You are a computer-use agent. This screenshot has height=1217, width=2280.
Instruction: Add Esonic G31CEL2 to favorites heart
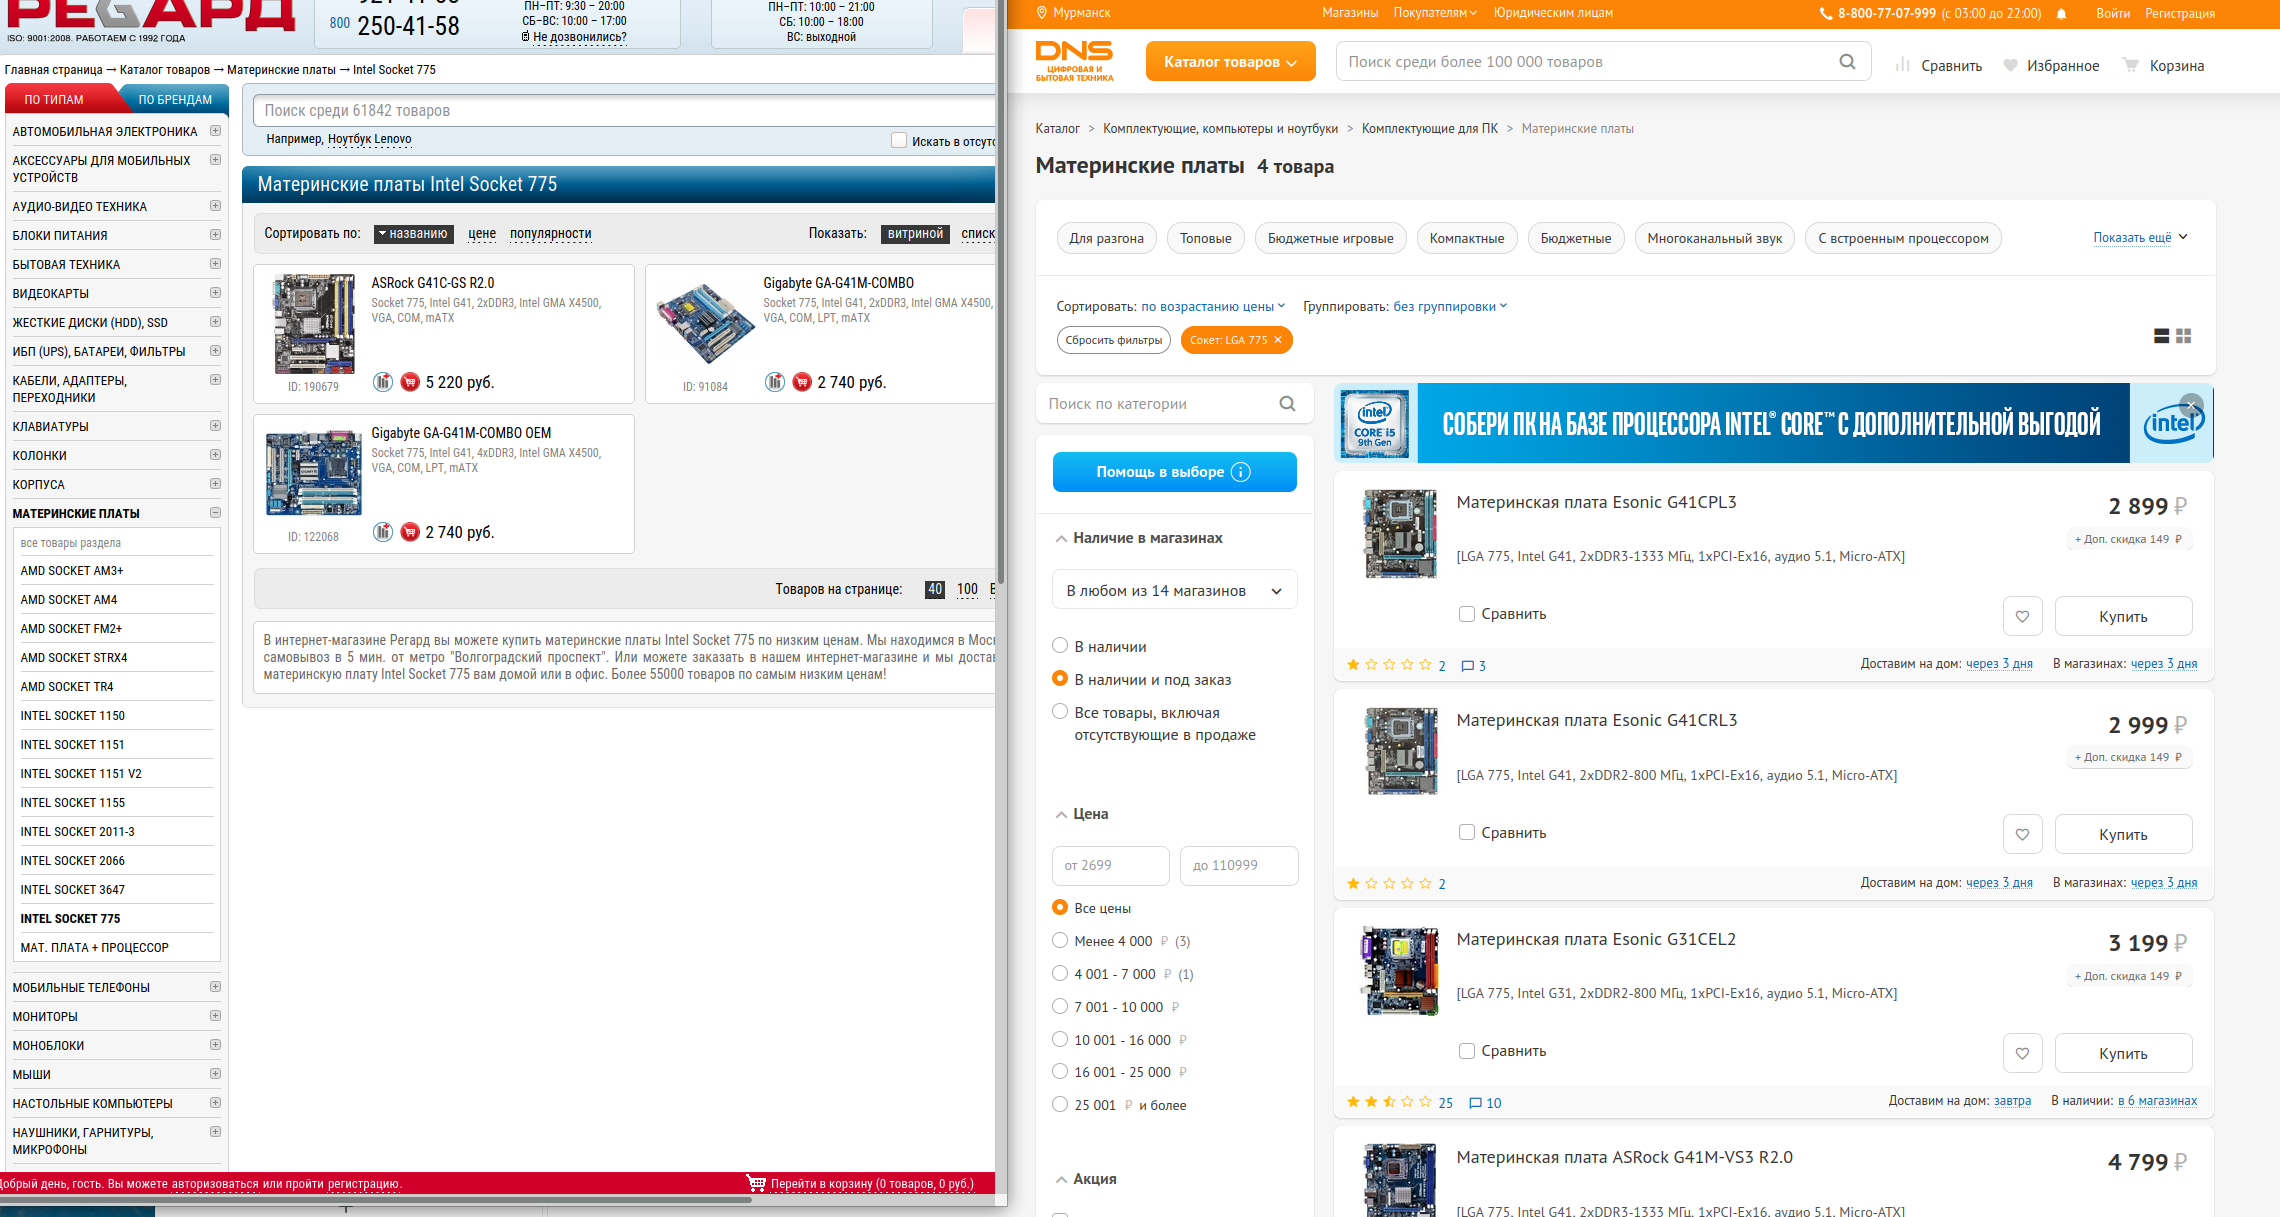(x=2022, y=1053)
